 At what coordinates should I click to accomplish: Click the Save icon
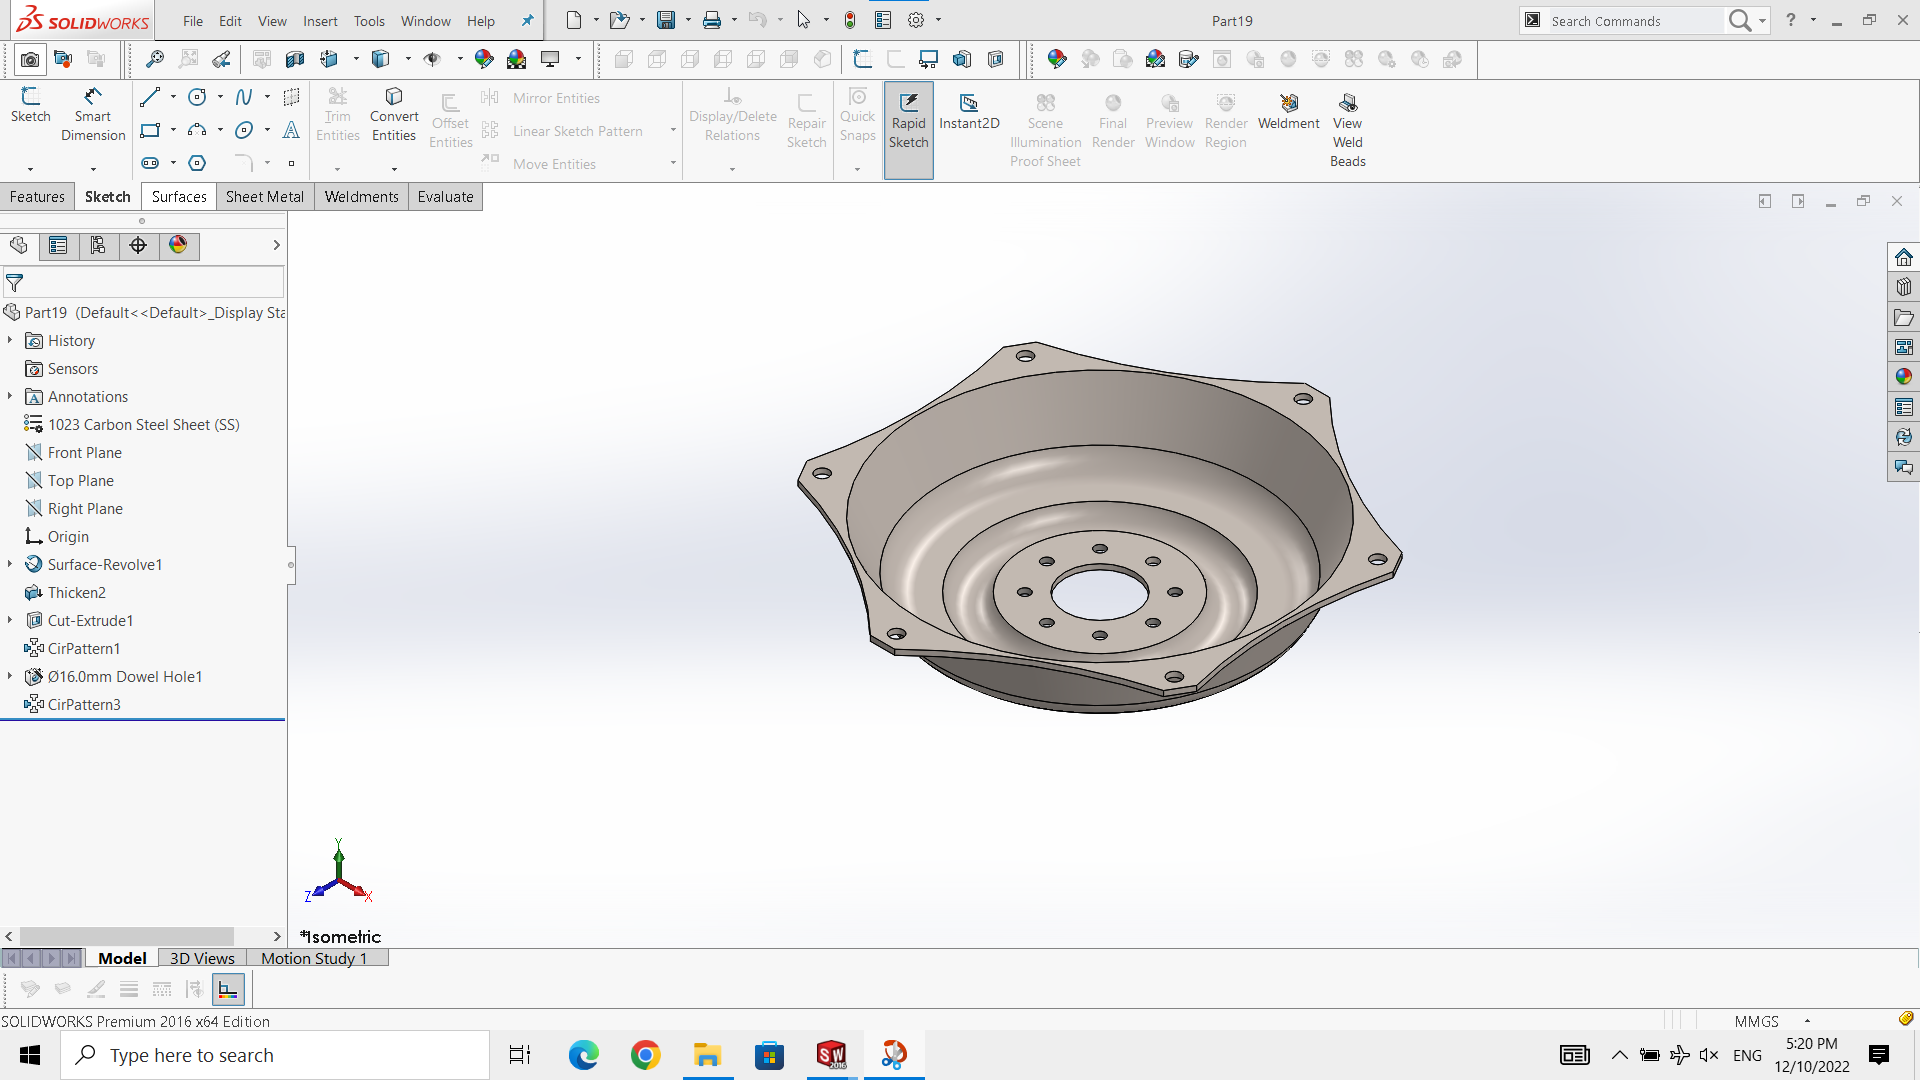pyautogui.click(x=665, y=20)
